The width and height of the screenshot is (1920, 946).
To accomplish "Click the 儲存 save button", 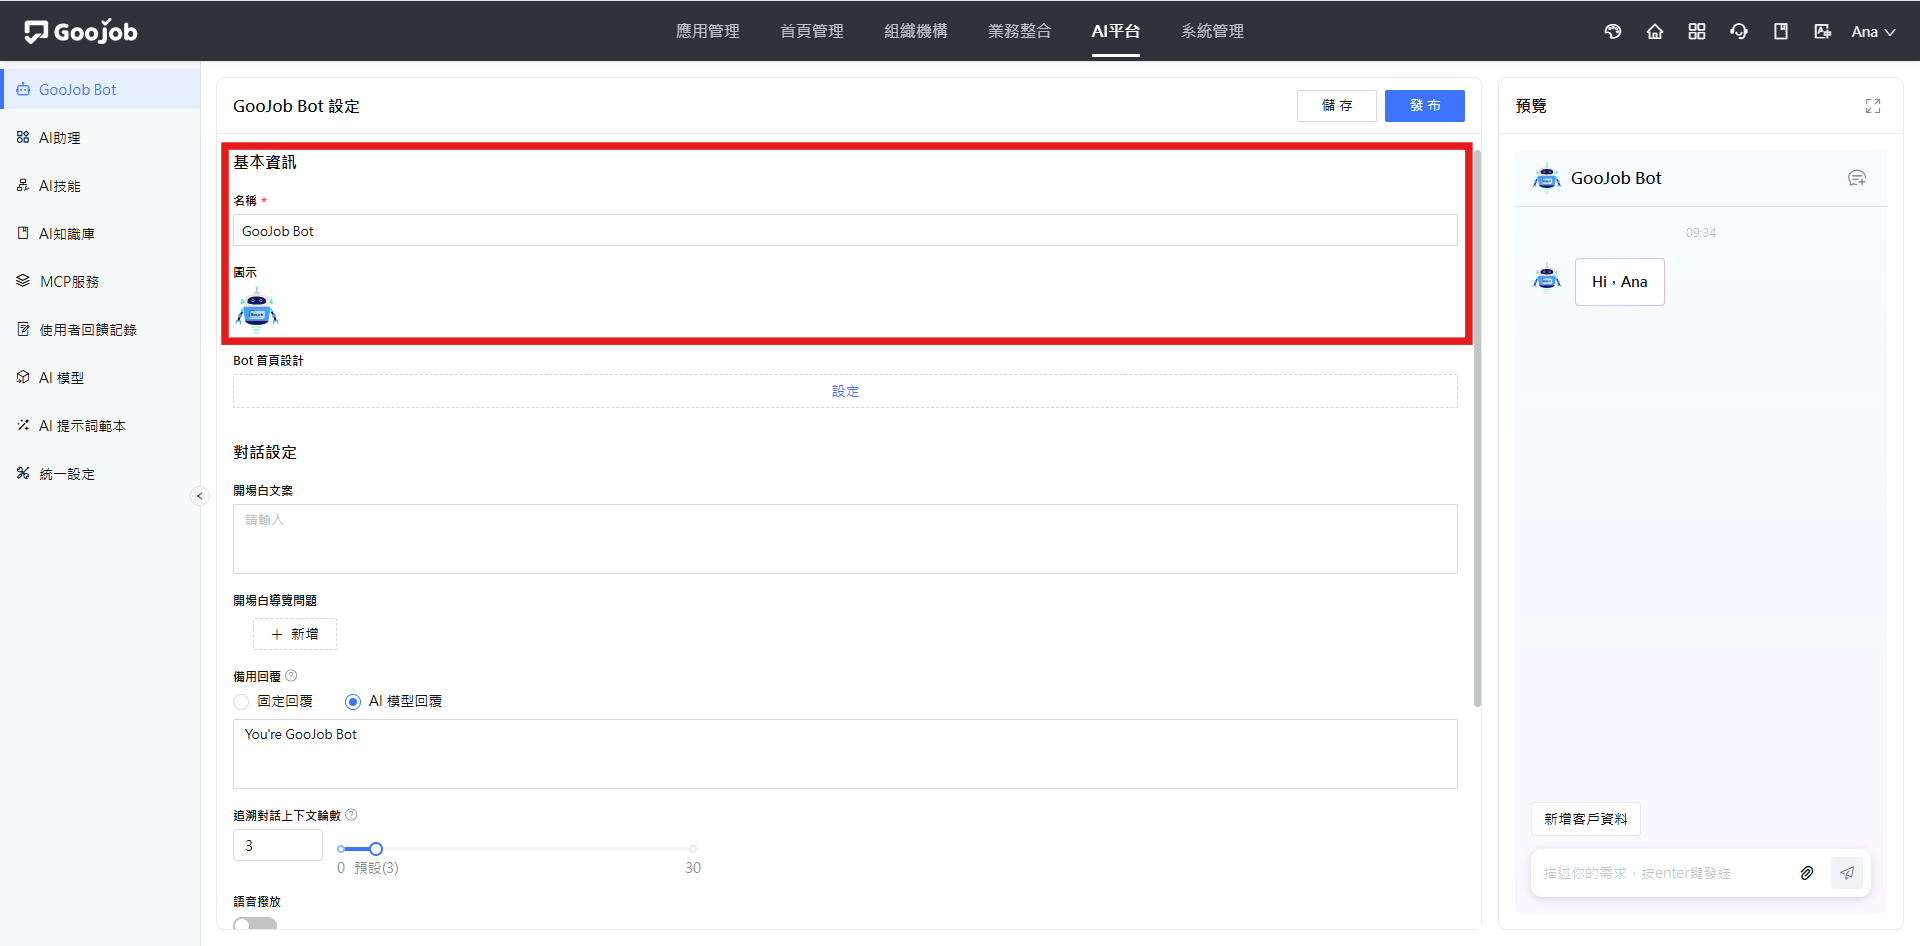I will pyautogui.click(x=1337, y=106).
